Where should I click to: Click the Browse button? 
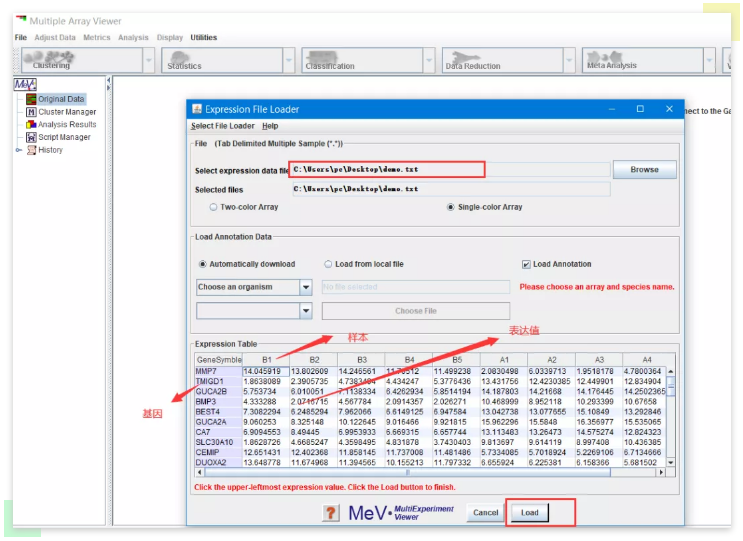(x=644, y=170)
